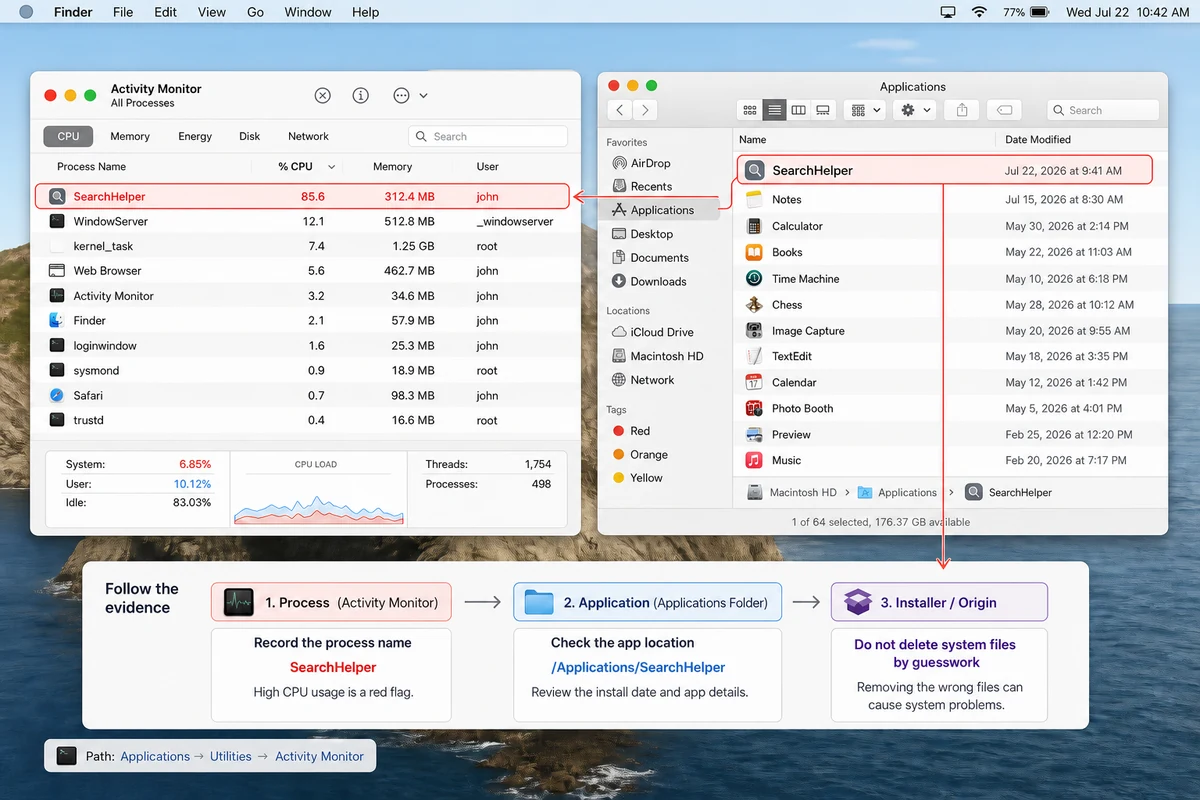Click the Web Browser process icon

click(x=57, y=271)
